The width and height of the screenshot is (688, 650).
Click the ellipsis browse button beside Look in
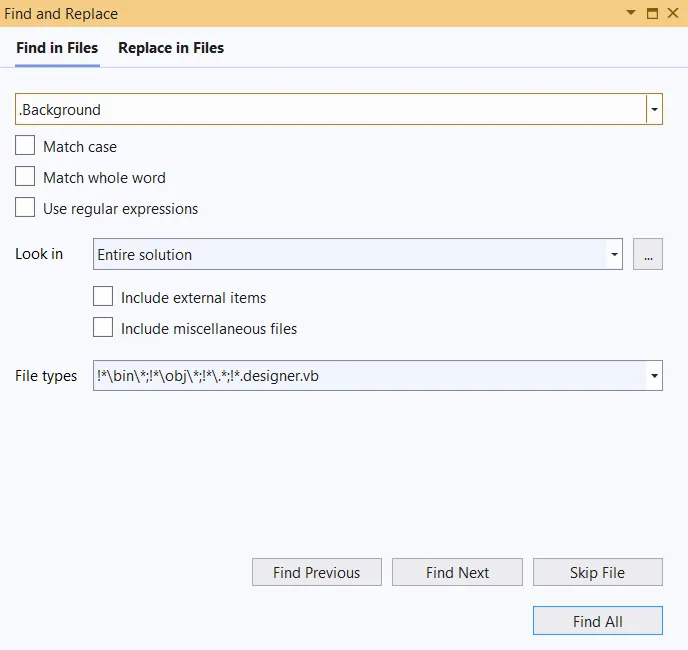tap(648, 255)
